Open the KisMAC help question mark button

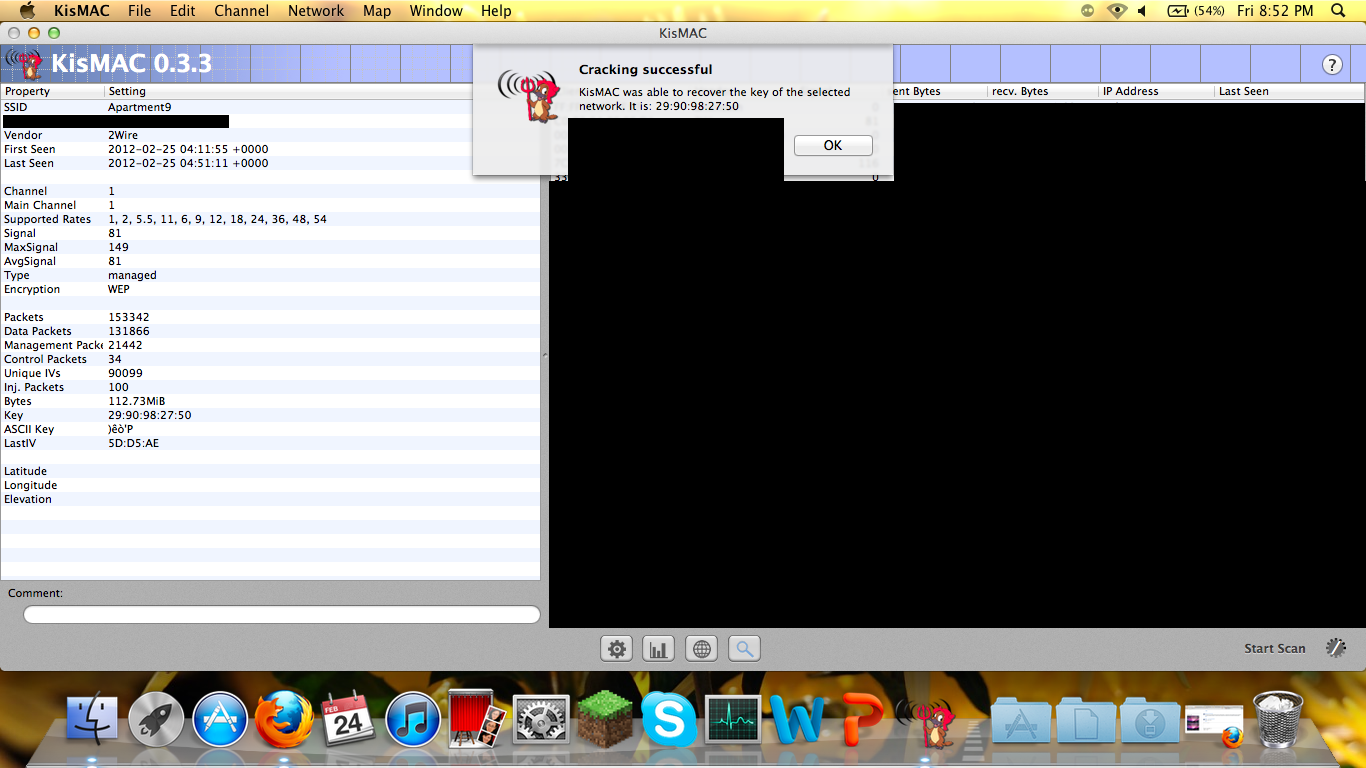[1332, 65]
